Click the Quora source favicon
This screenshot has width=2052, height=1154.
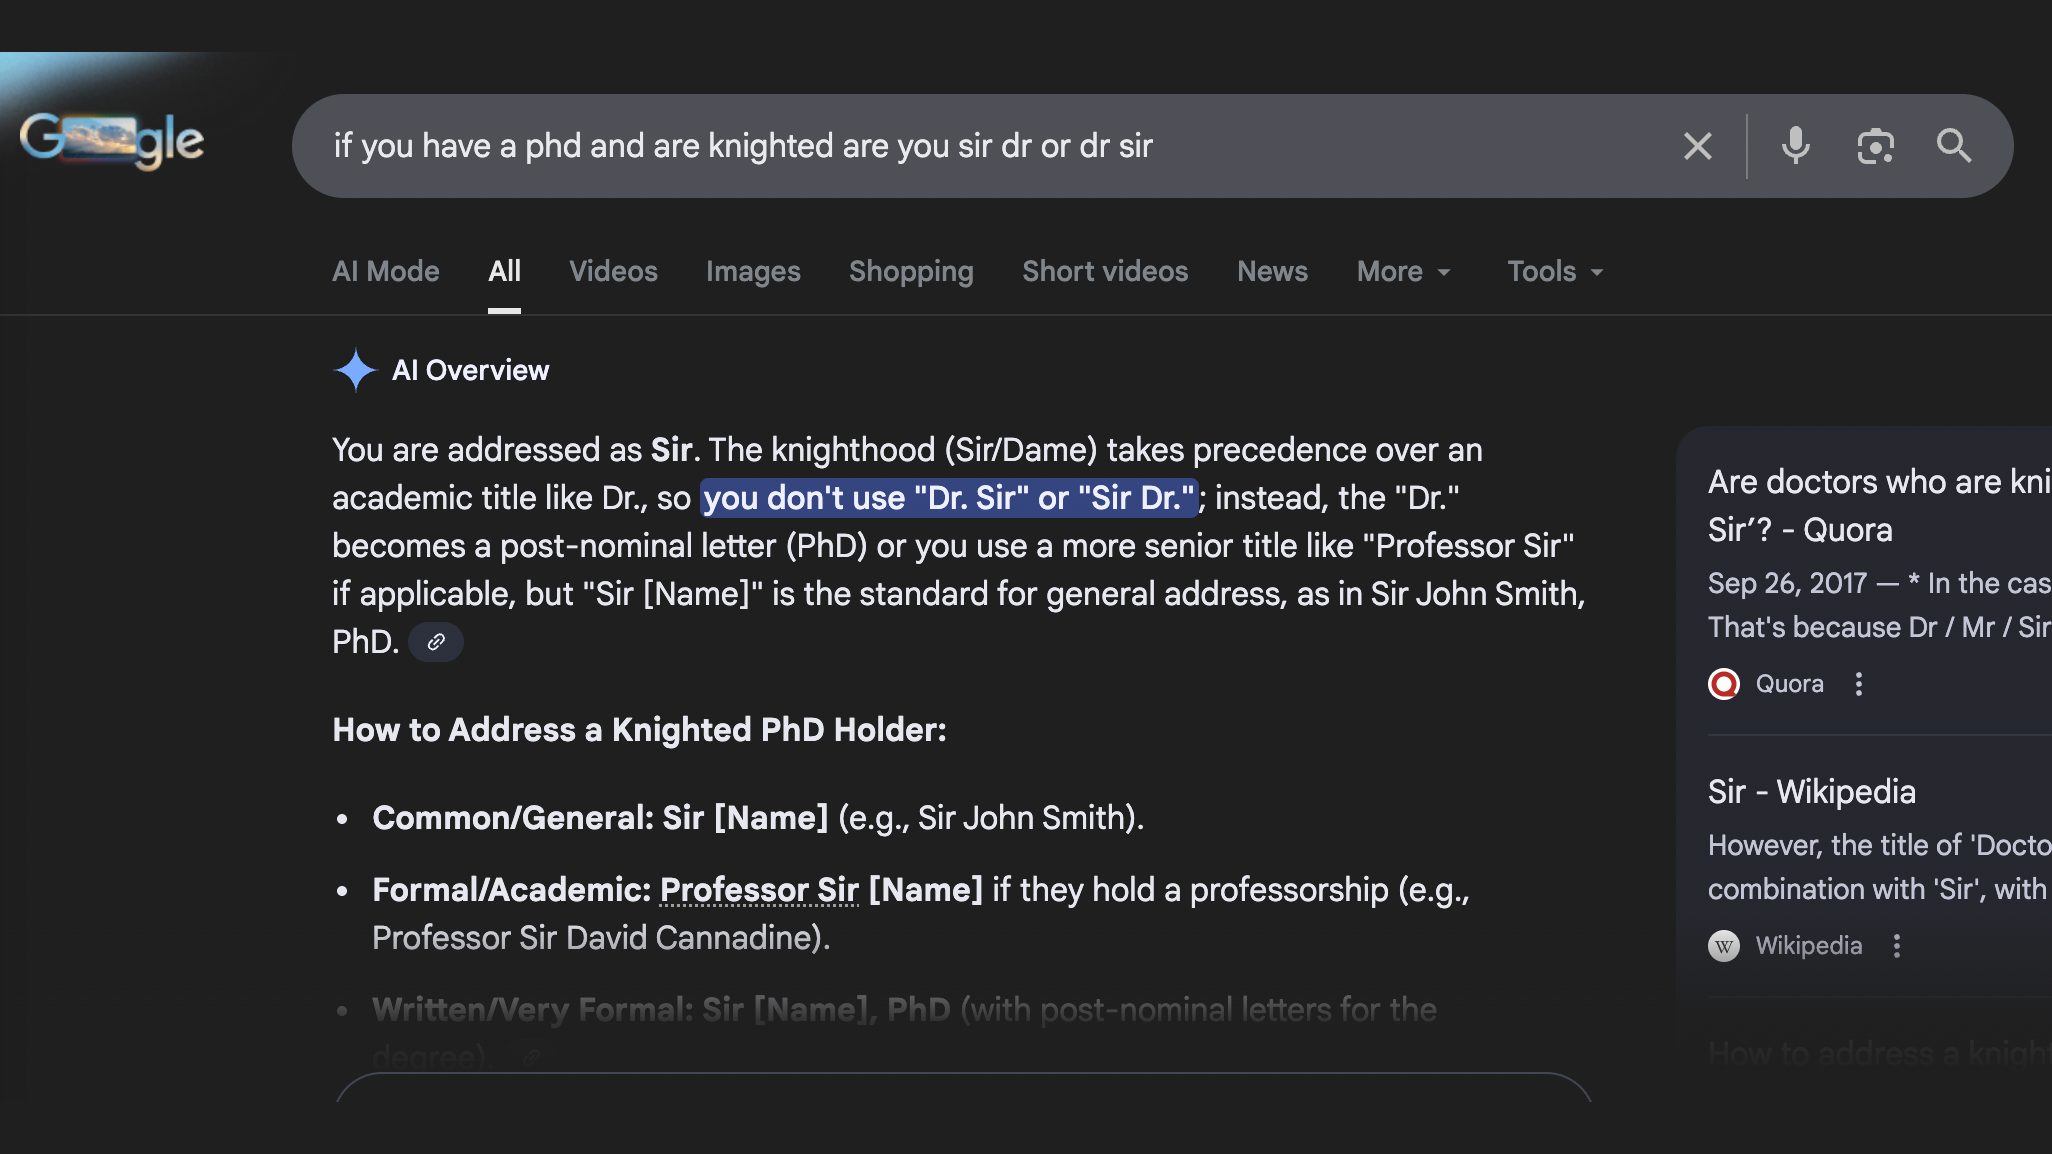[x=1723, y=684]
